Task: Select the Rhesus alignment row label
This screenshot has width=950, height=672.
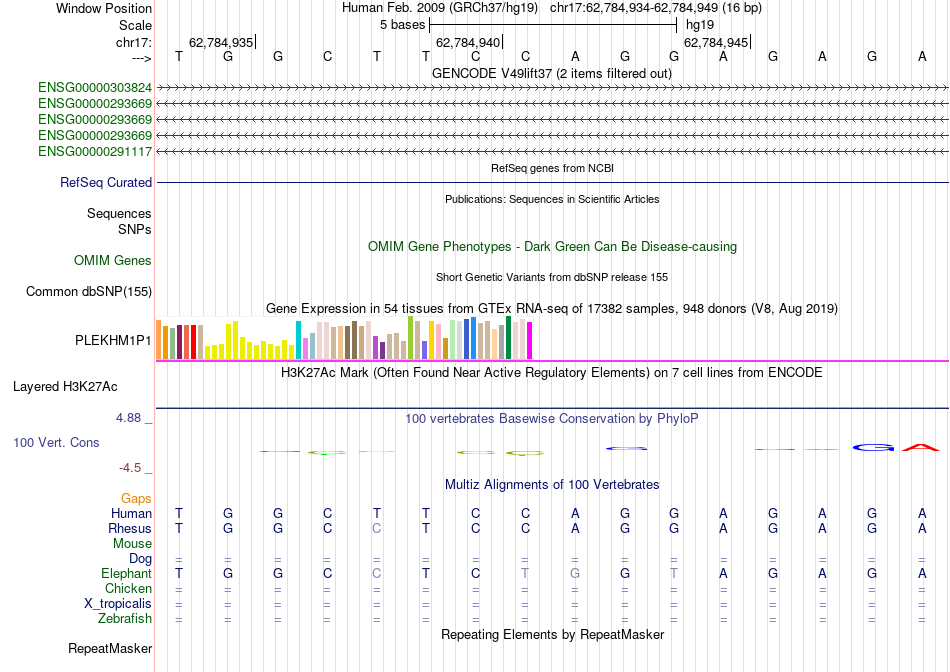Action: point(130,528)
